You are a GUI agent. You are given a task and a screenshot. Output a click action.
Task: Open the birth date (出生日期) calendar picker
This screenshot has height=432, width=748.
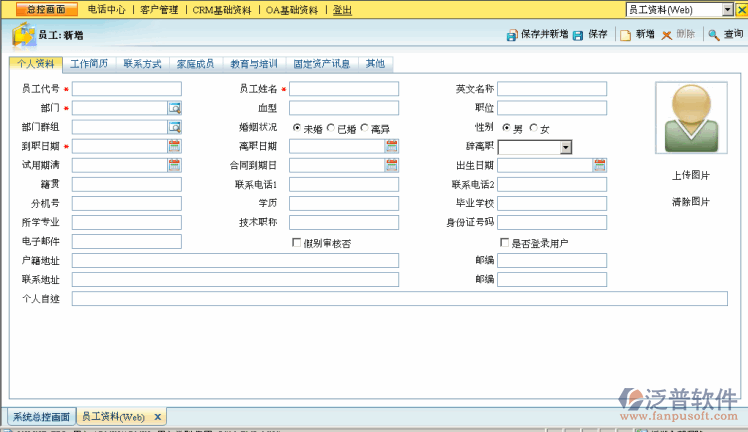tap(600, 165)
